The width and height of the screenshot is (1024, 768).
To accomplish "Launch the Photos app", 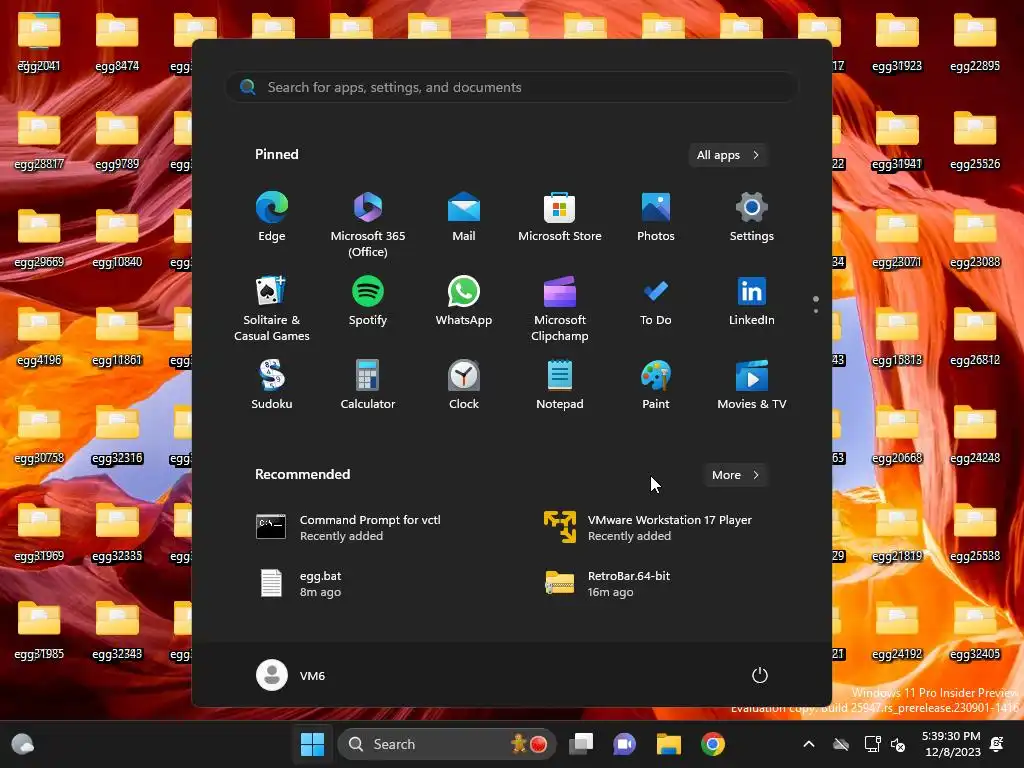I will [x=656, y=217].
